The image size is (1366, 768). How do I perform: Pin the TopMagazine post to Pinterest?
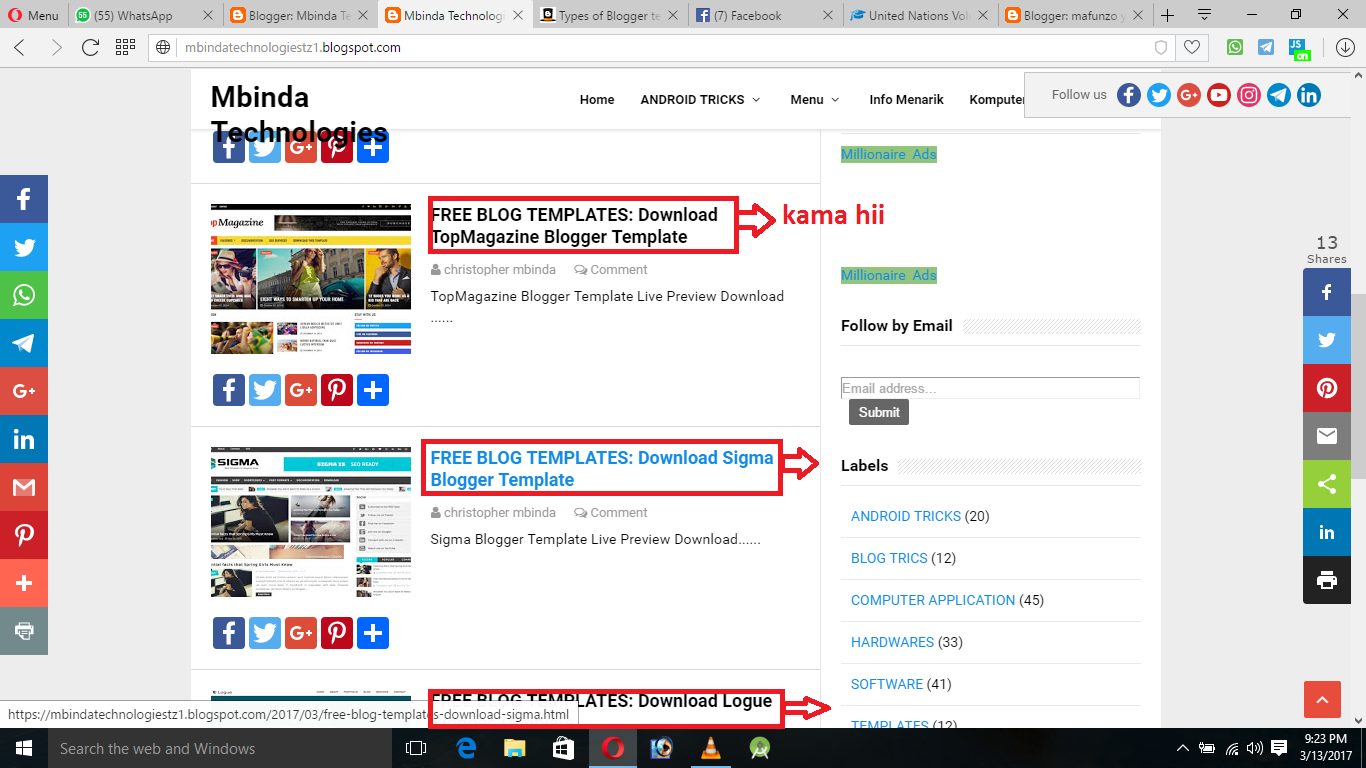click(337, 390)
